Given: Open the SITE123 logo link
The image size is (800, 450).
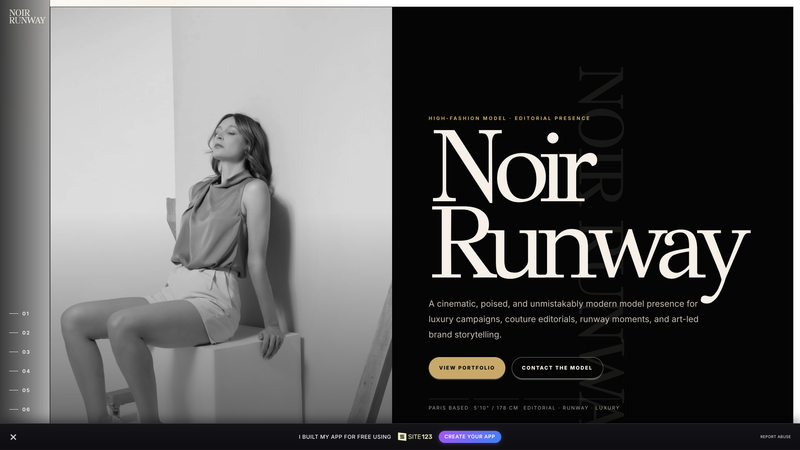Looking at the screenshot, I should click(415, 437).
